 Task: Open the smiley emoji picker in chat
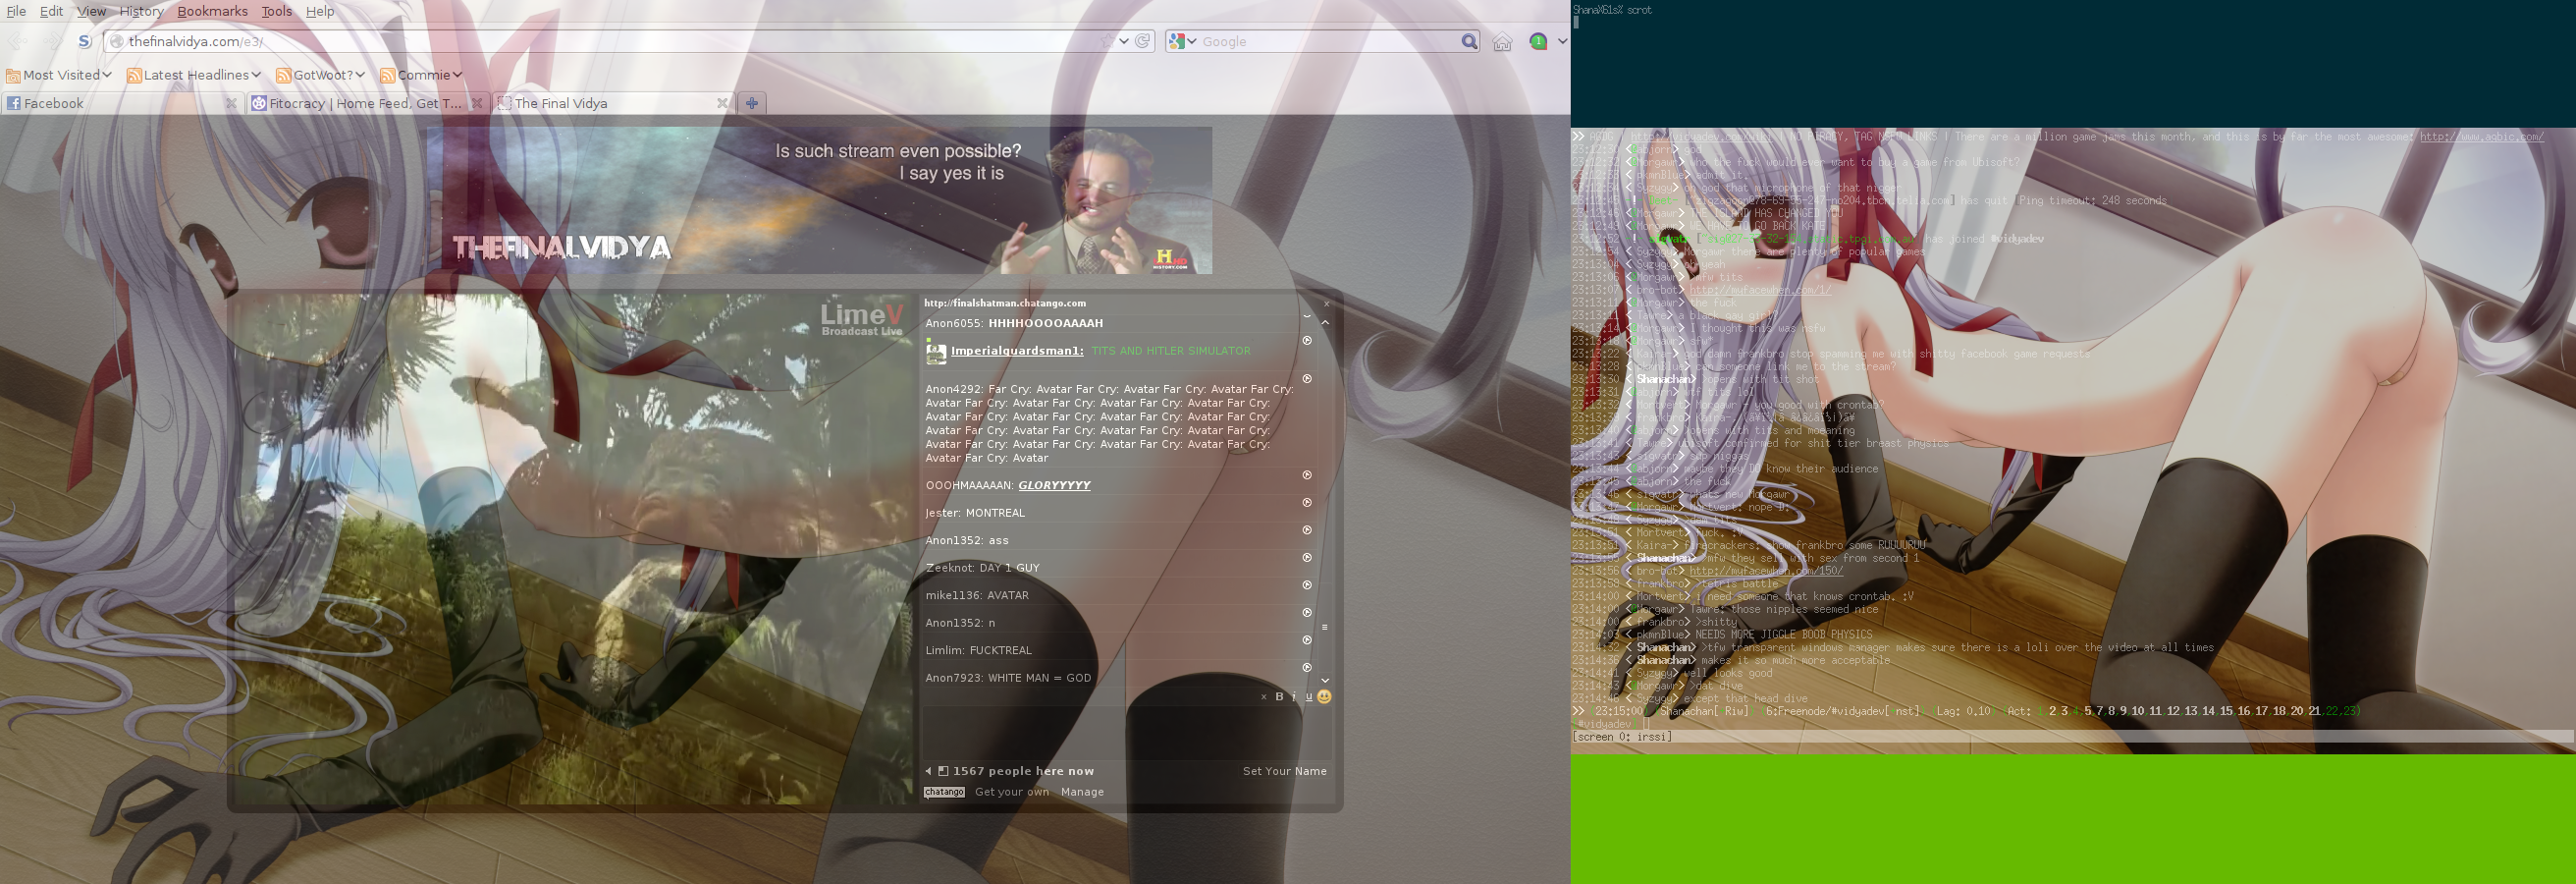1324,697
